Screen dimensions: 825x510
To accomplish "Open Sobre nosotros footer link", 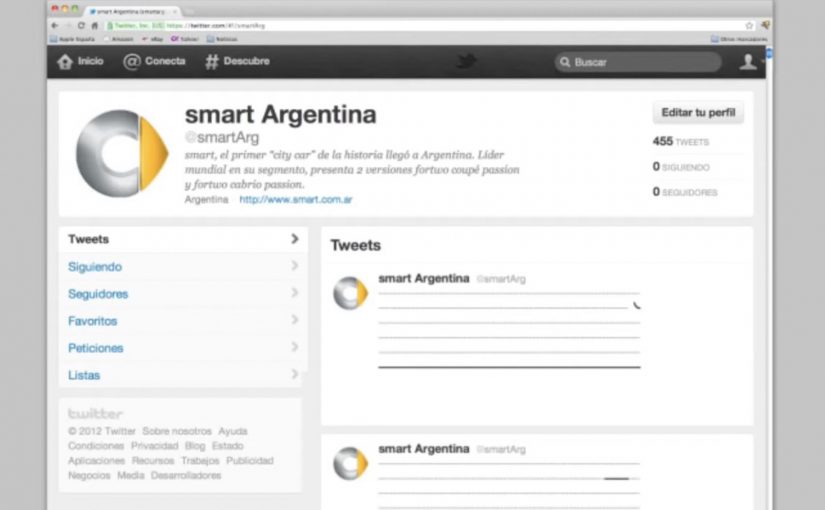I will [x=177, y=431].
